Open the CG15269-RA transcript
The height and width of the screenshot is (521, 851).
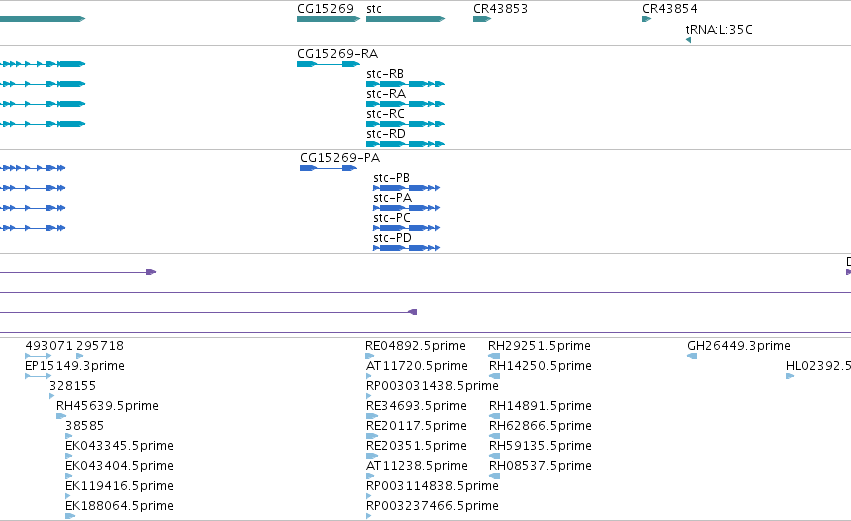click(328, 64)
